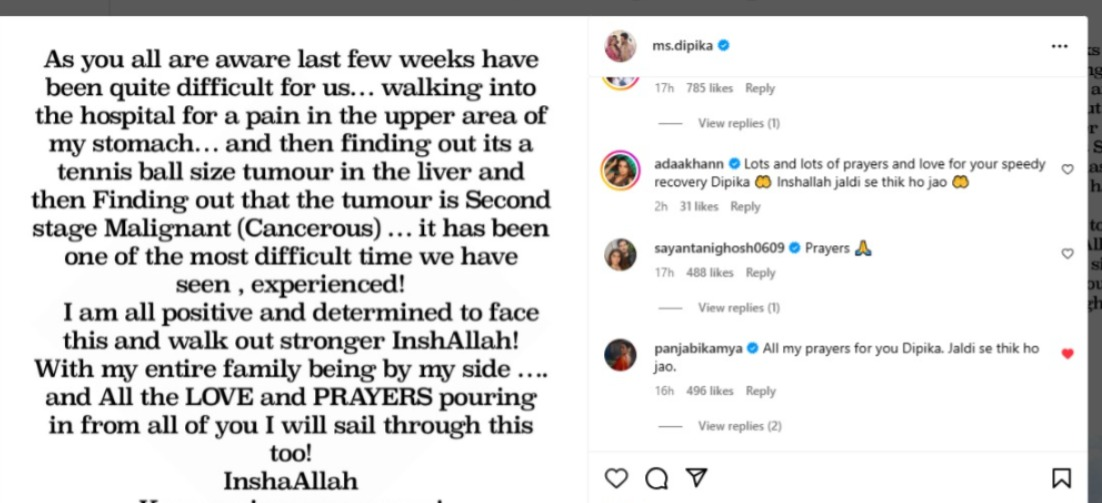Share post via paper plane icon
This screenshot has height=503, width=1102.
[698, 478]
